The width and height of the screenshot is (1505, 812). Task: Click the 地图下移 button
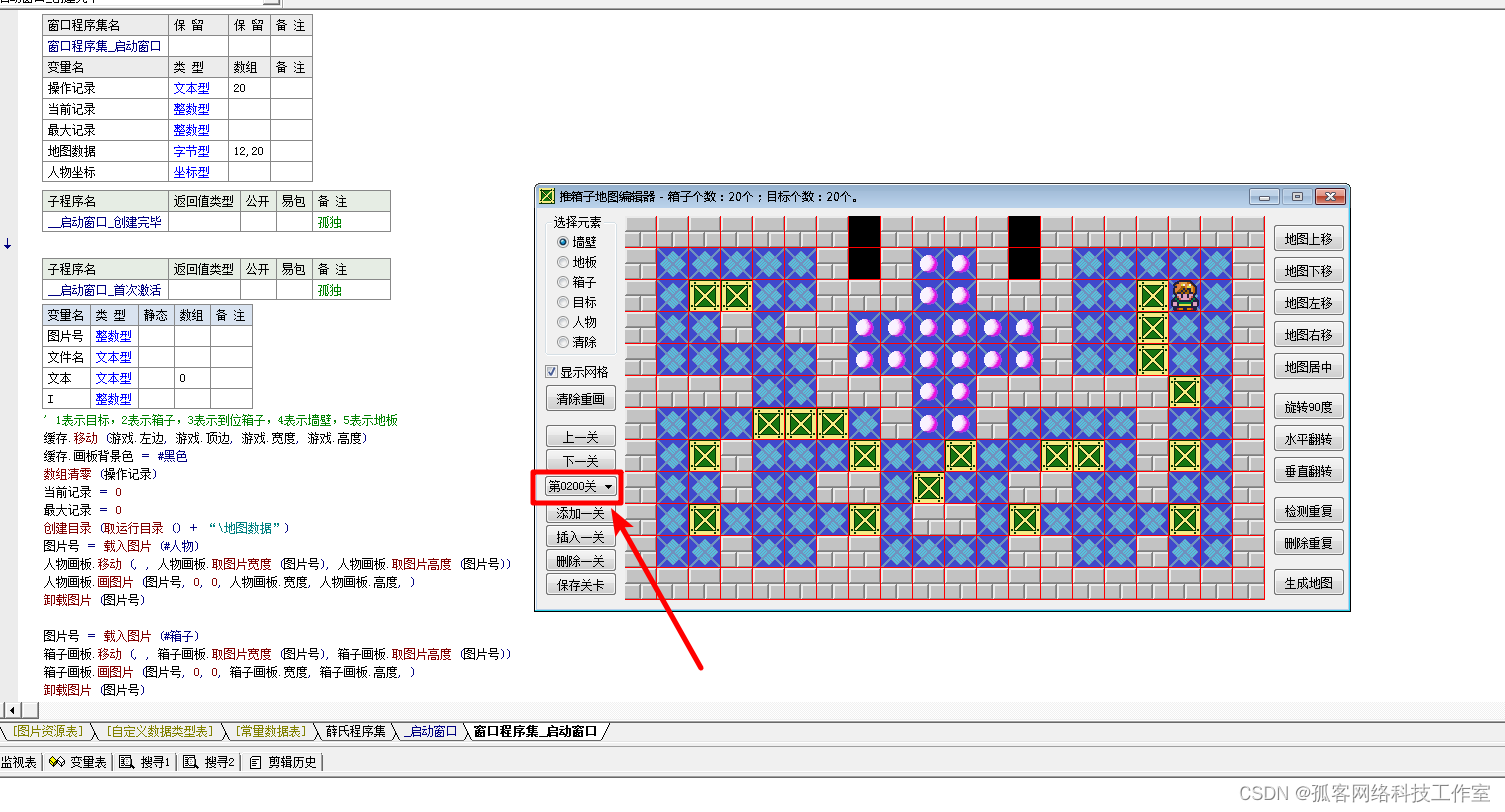[x=1309, y=271]
